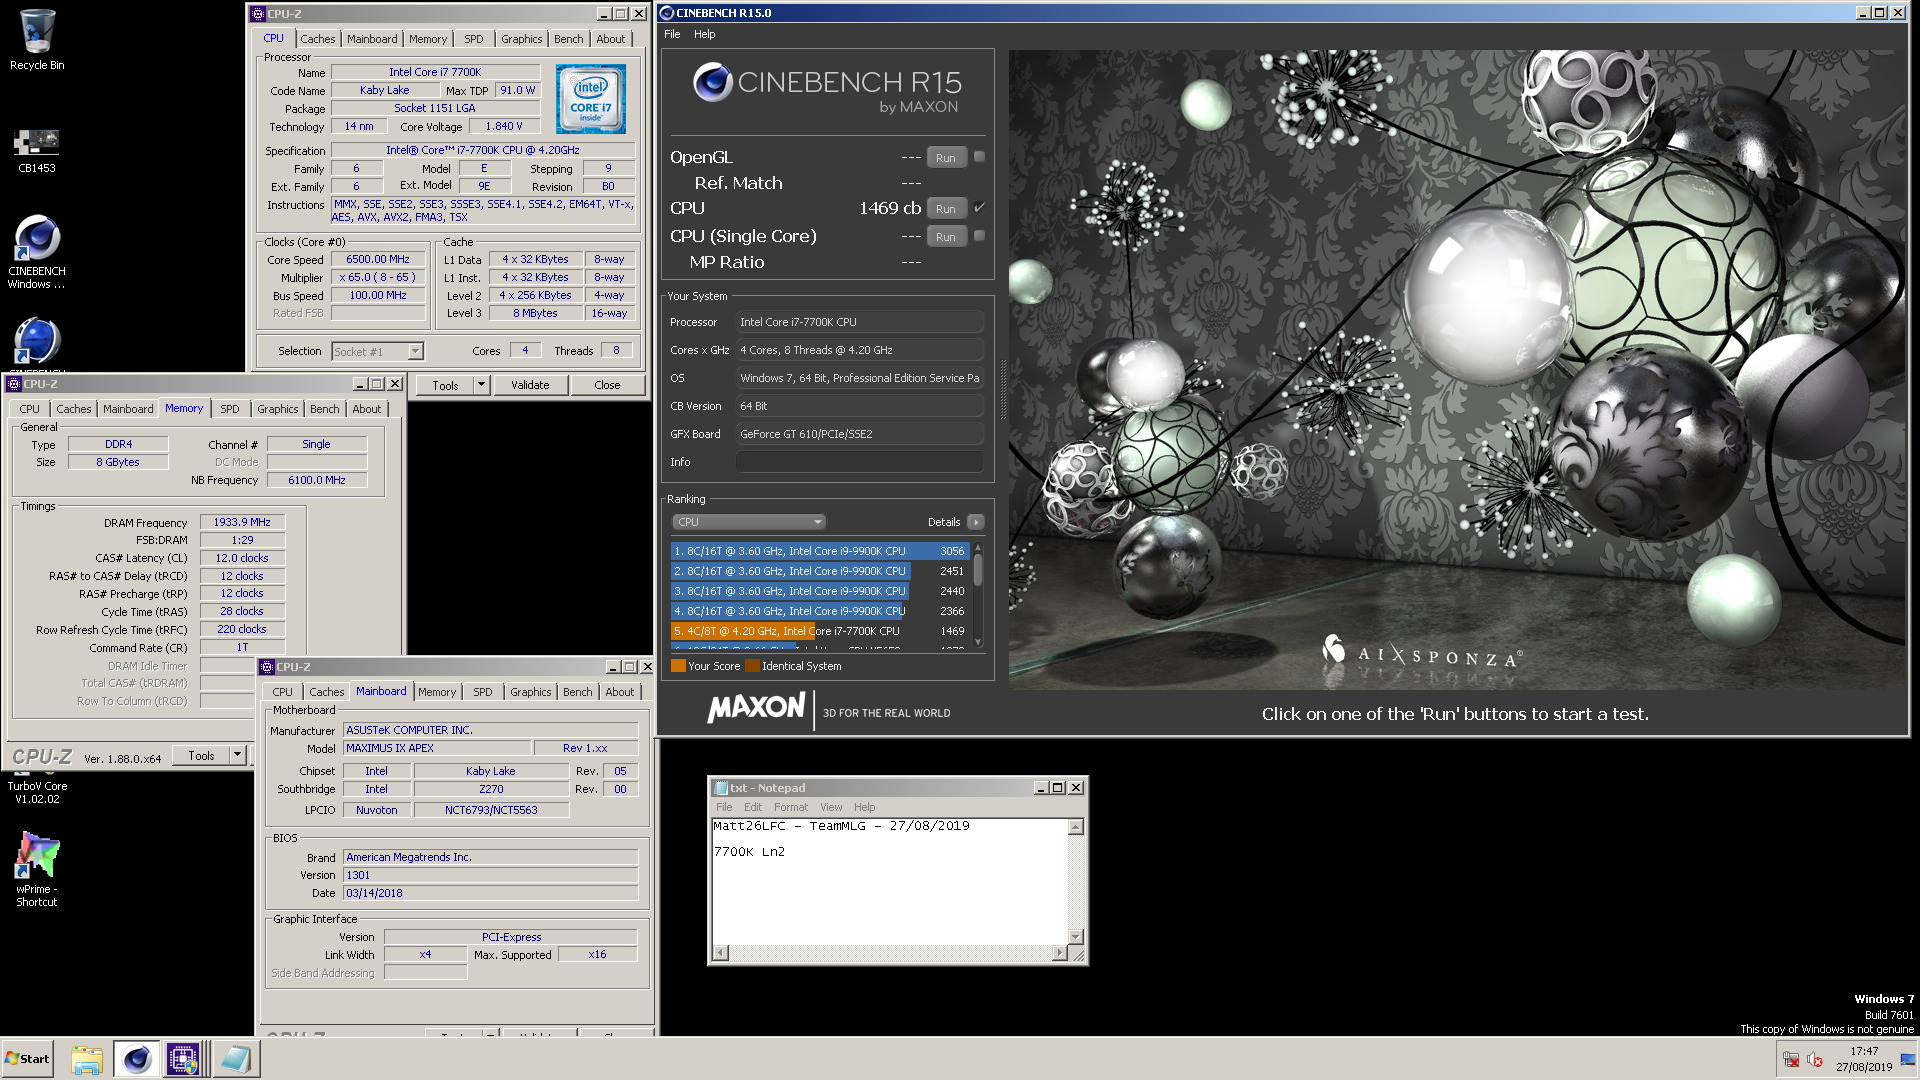Click Core Voltage value 1.840 V
This screenshot has width=1920, height=1080.
point(504,126)
